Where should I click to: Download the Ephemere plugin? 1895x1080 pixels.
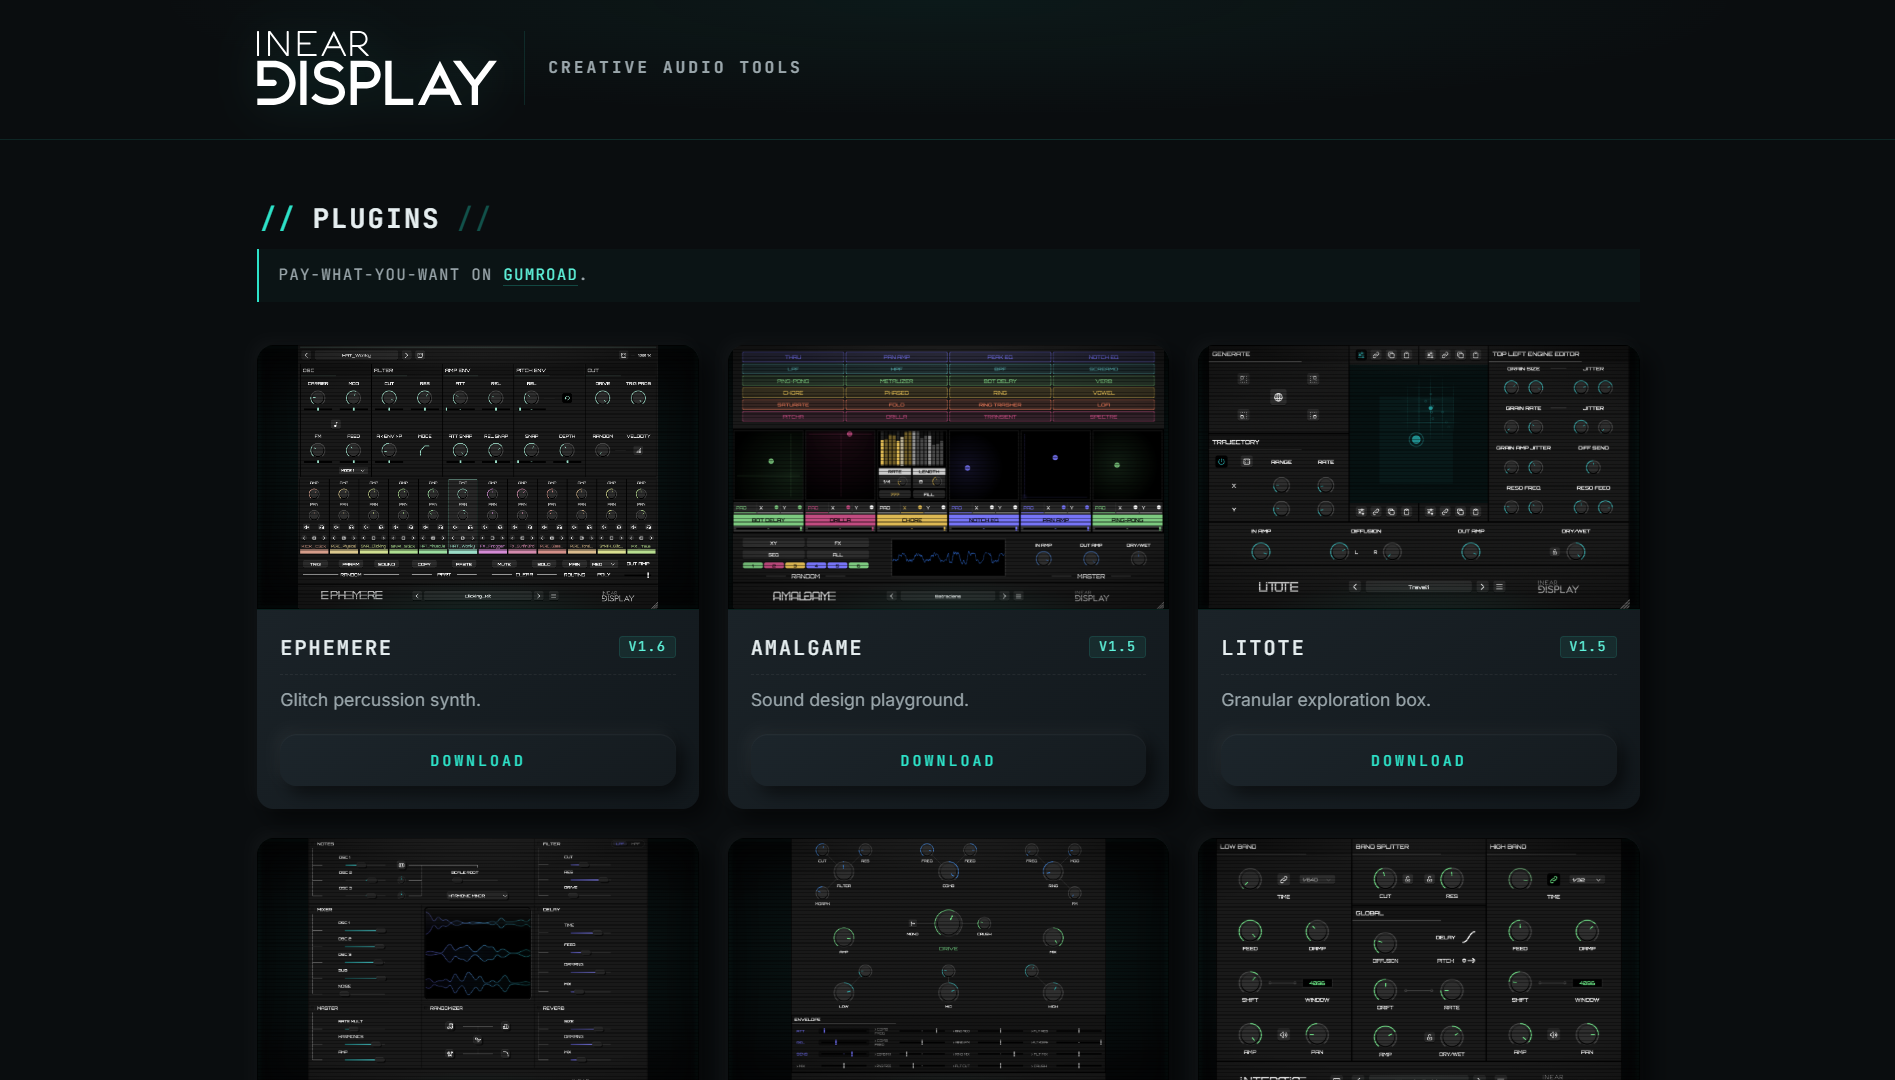(x=478, y=761)
